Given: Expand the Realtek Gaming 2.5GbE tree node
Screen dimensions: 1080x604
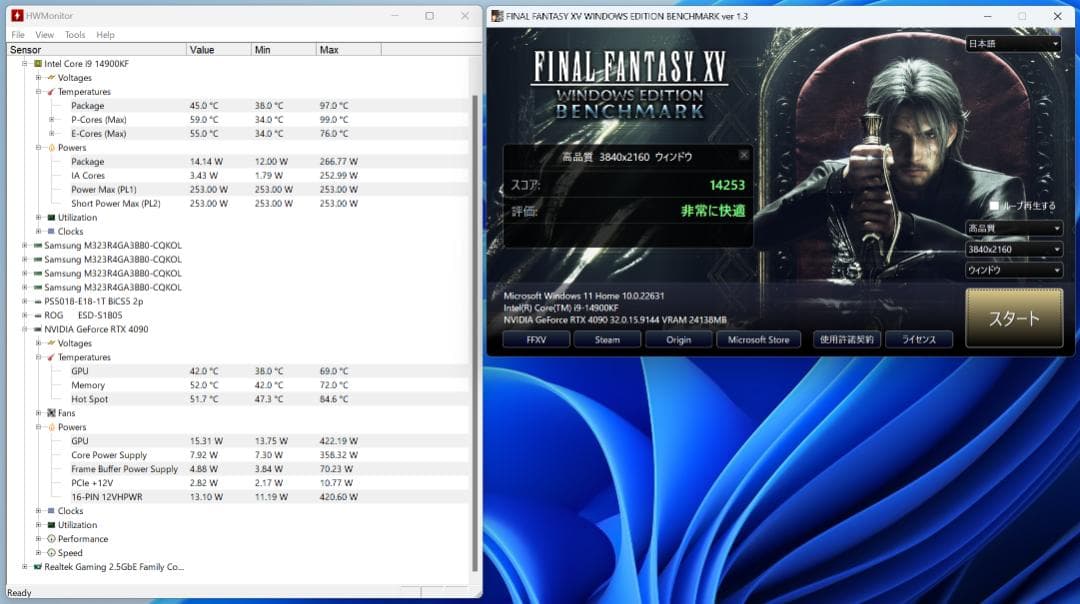Looking at the screenshot, I should click(x=24, y=567).
